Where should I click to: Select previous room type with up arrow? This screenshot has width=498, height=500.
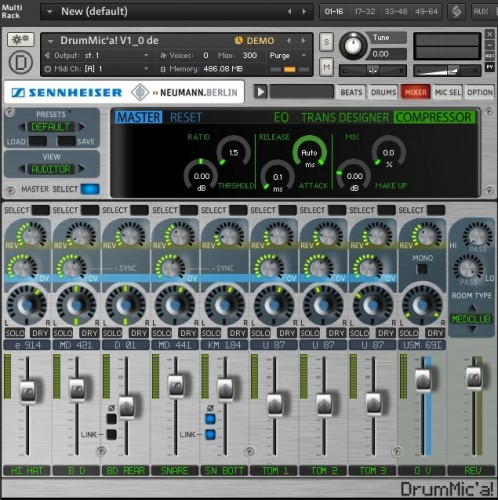tap(472, 307)
